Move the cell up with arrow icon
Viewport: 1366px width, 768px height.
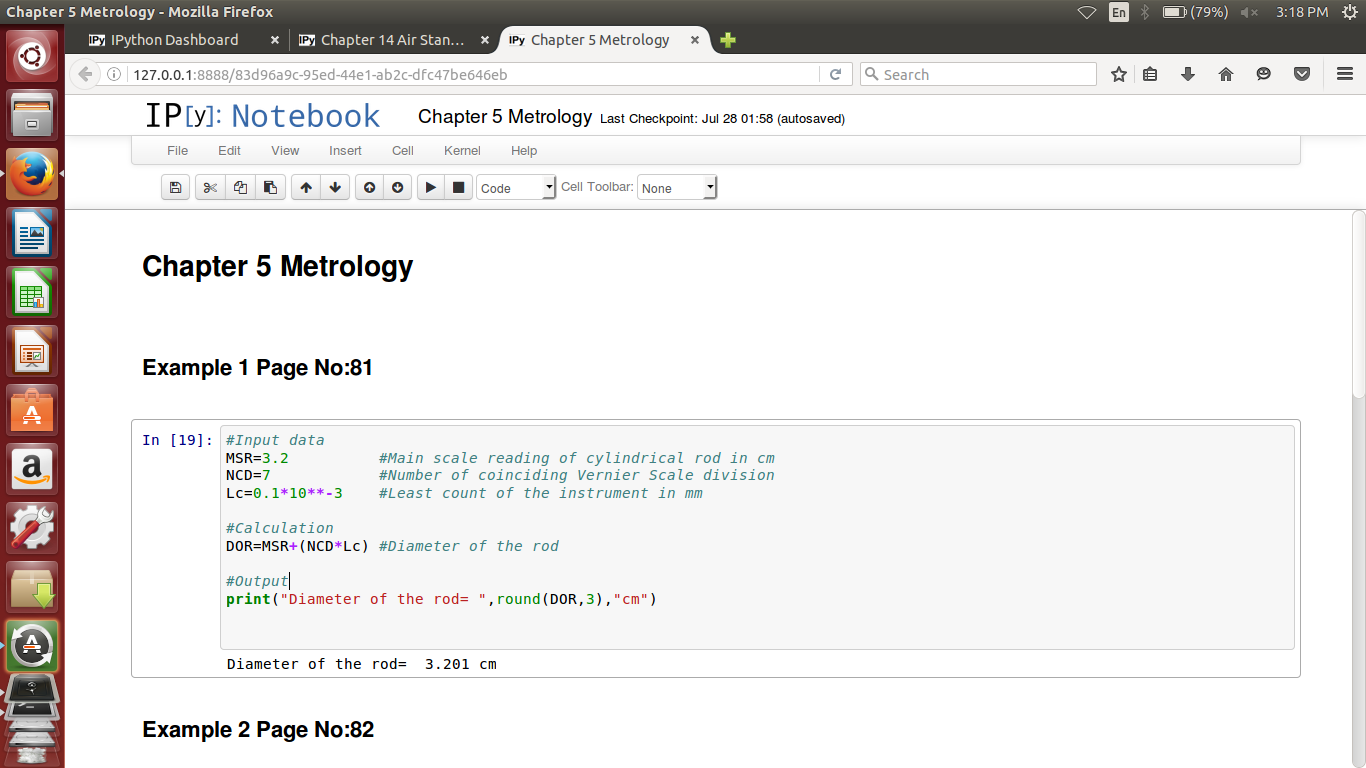click(306, 187)
